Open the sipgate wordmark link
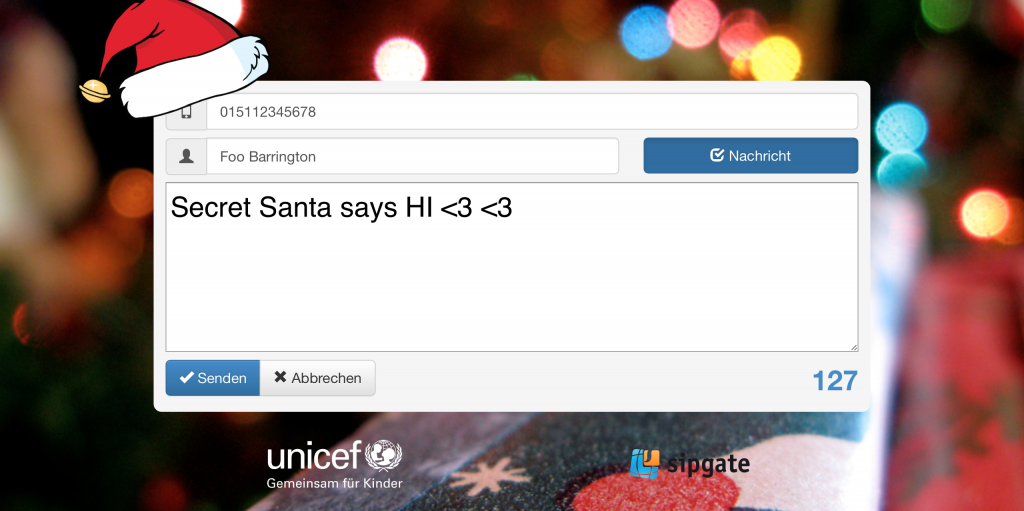1024x511 pixels. coord(709,464)
